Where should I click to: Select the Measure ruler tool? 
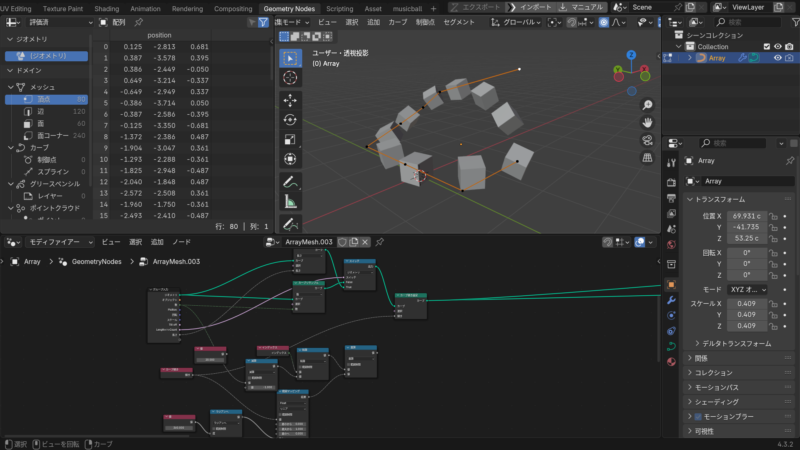pos(290,202)
